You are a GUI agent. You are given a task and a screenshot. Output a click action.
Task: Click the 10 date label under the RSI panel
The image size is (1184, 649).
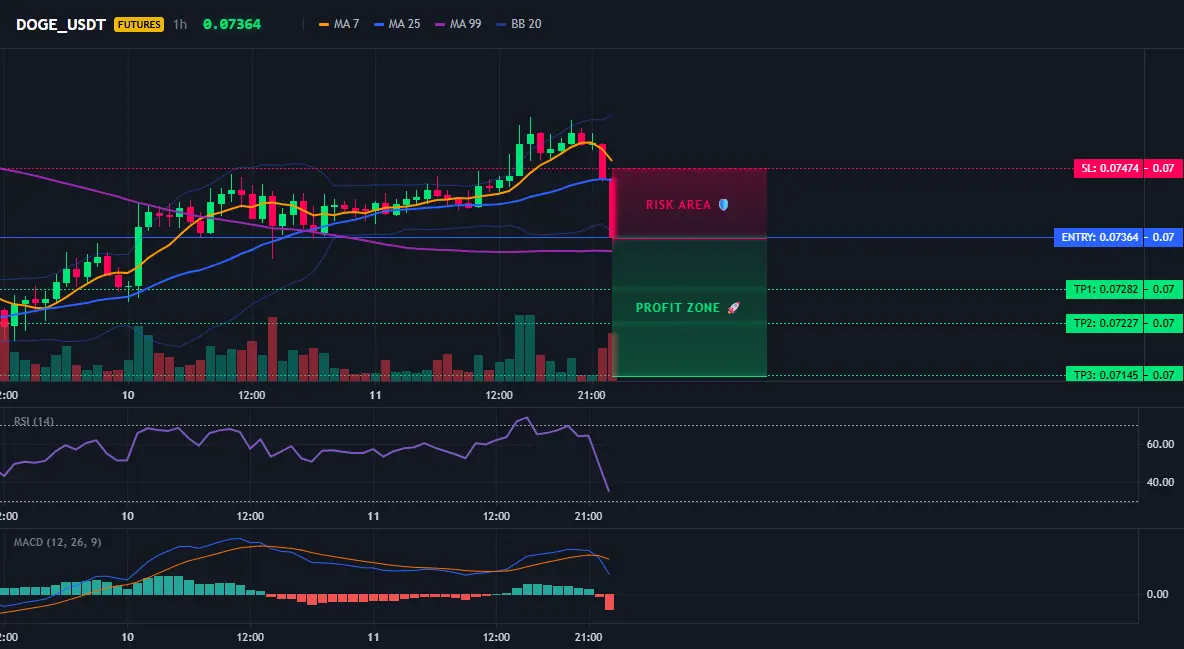click(128, 516)
